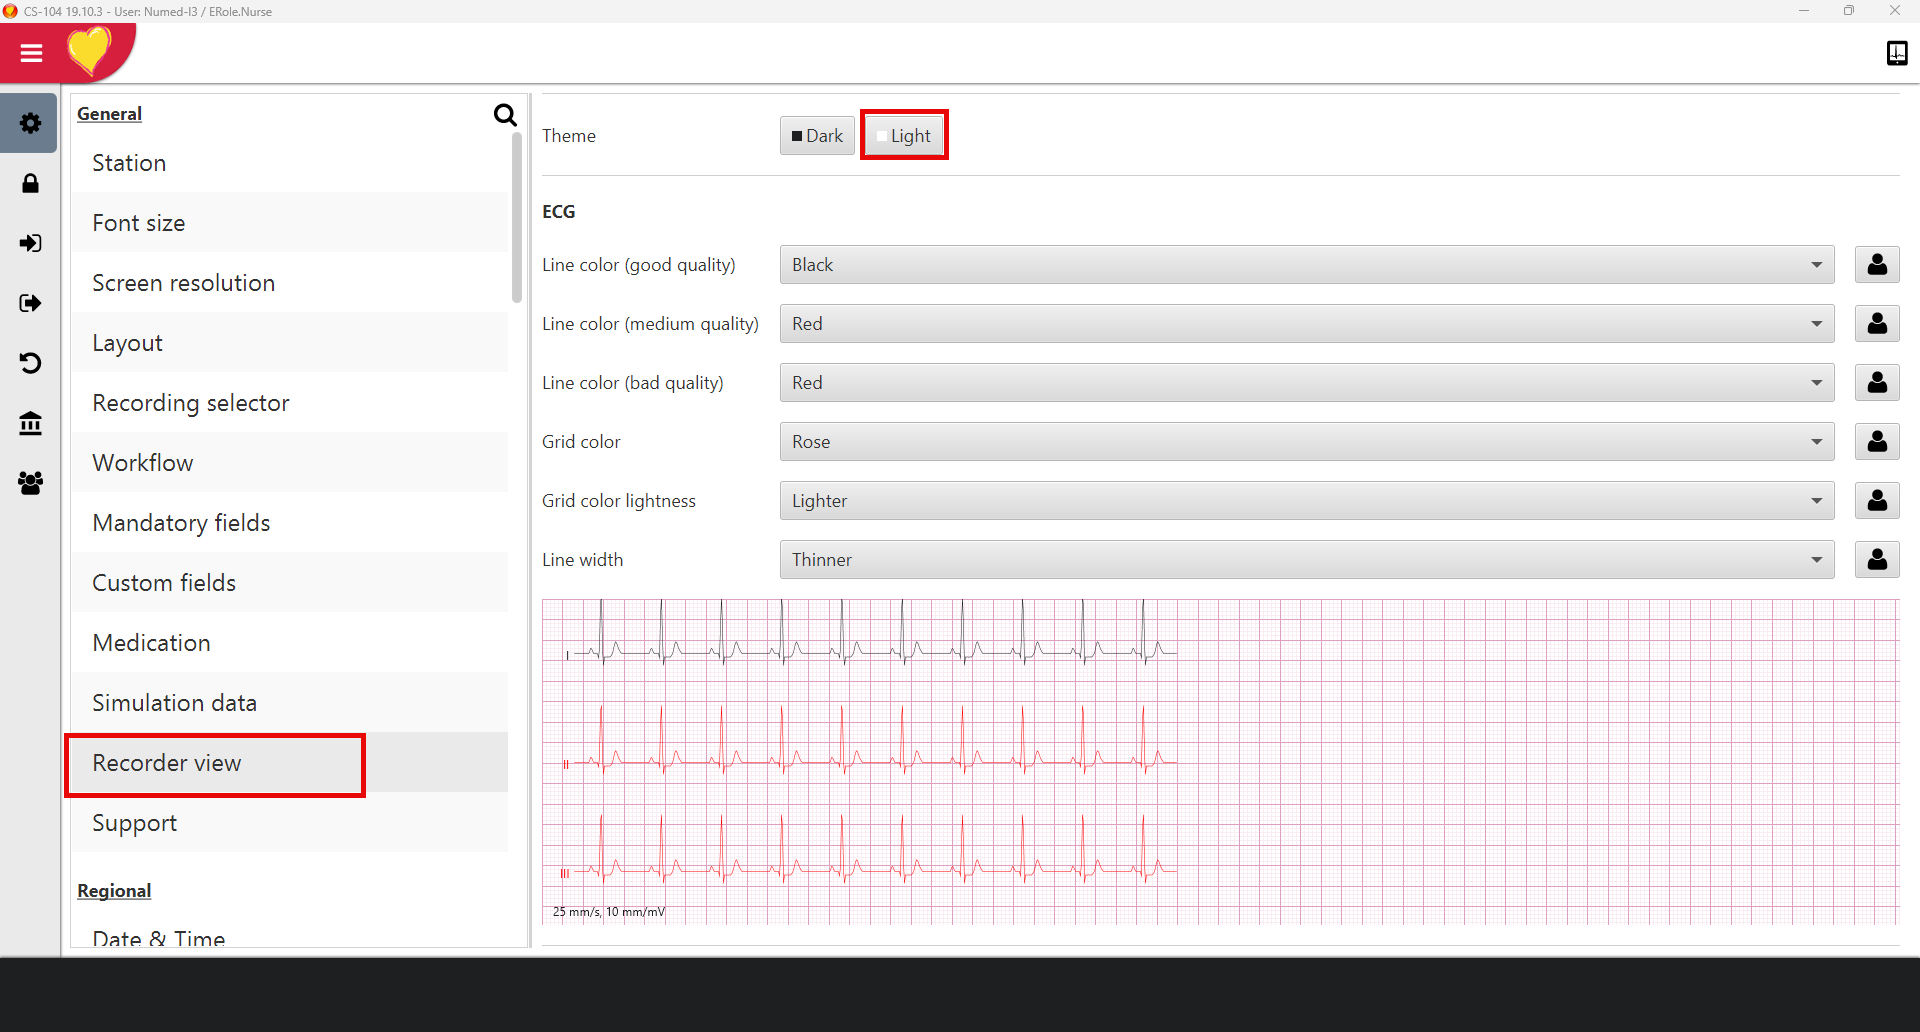The image size is (1920, 1032).
Task: Open the manual book icon top right
Action: pyautogui.click(x=1896, y=53)
